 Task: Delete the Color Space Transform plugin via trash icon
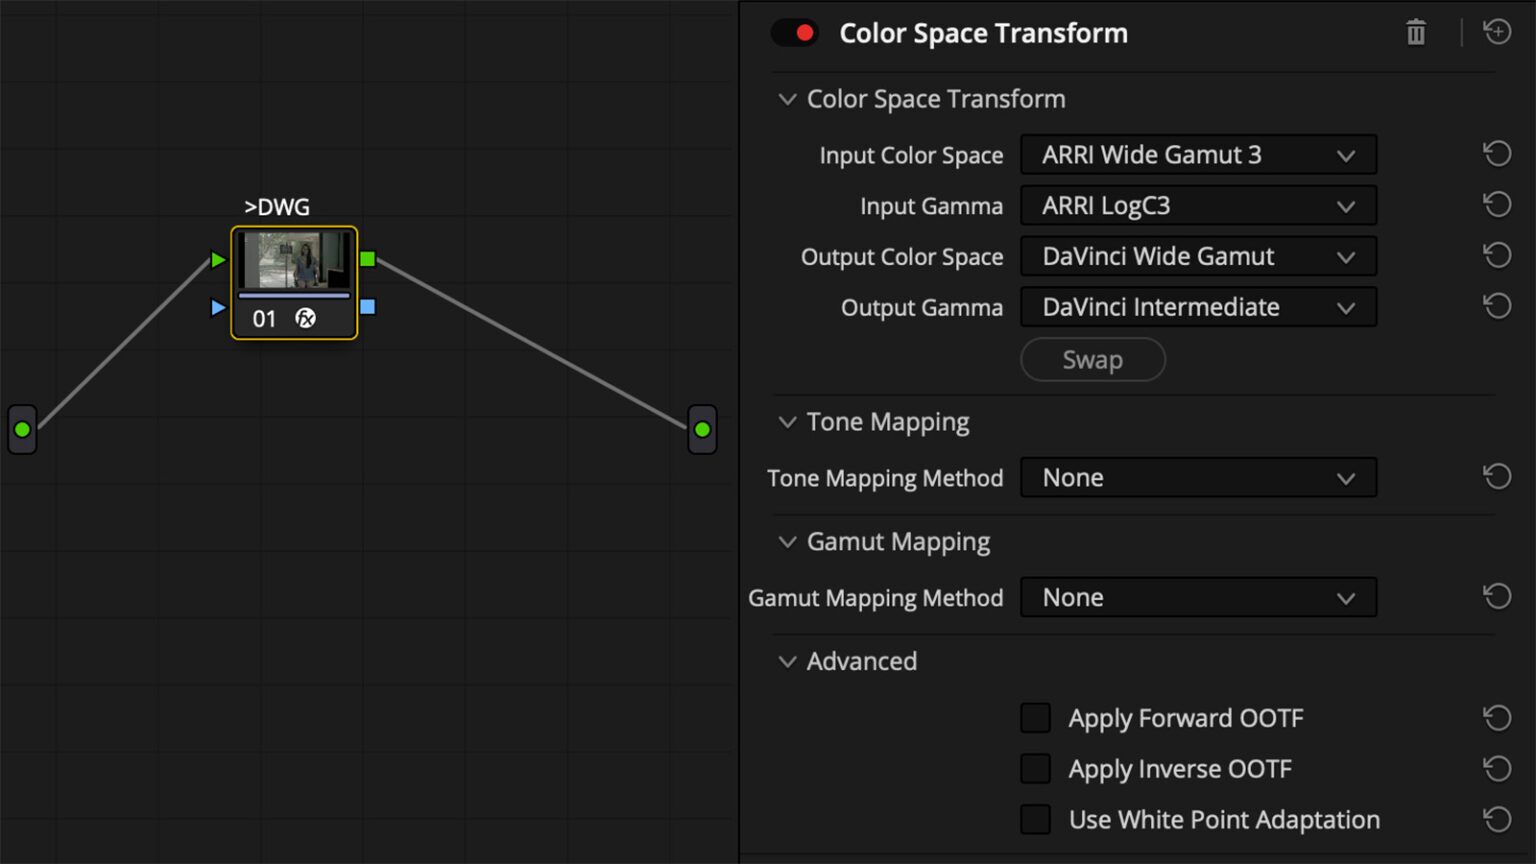pyautogui.click(x=1415, y=31)
